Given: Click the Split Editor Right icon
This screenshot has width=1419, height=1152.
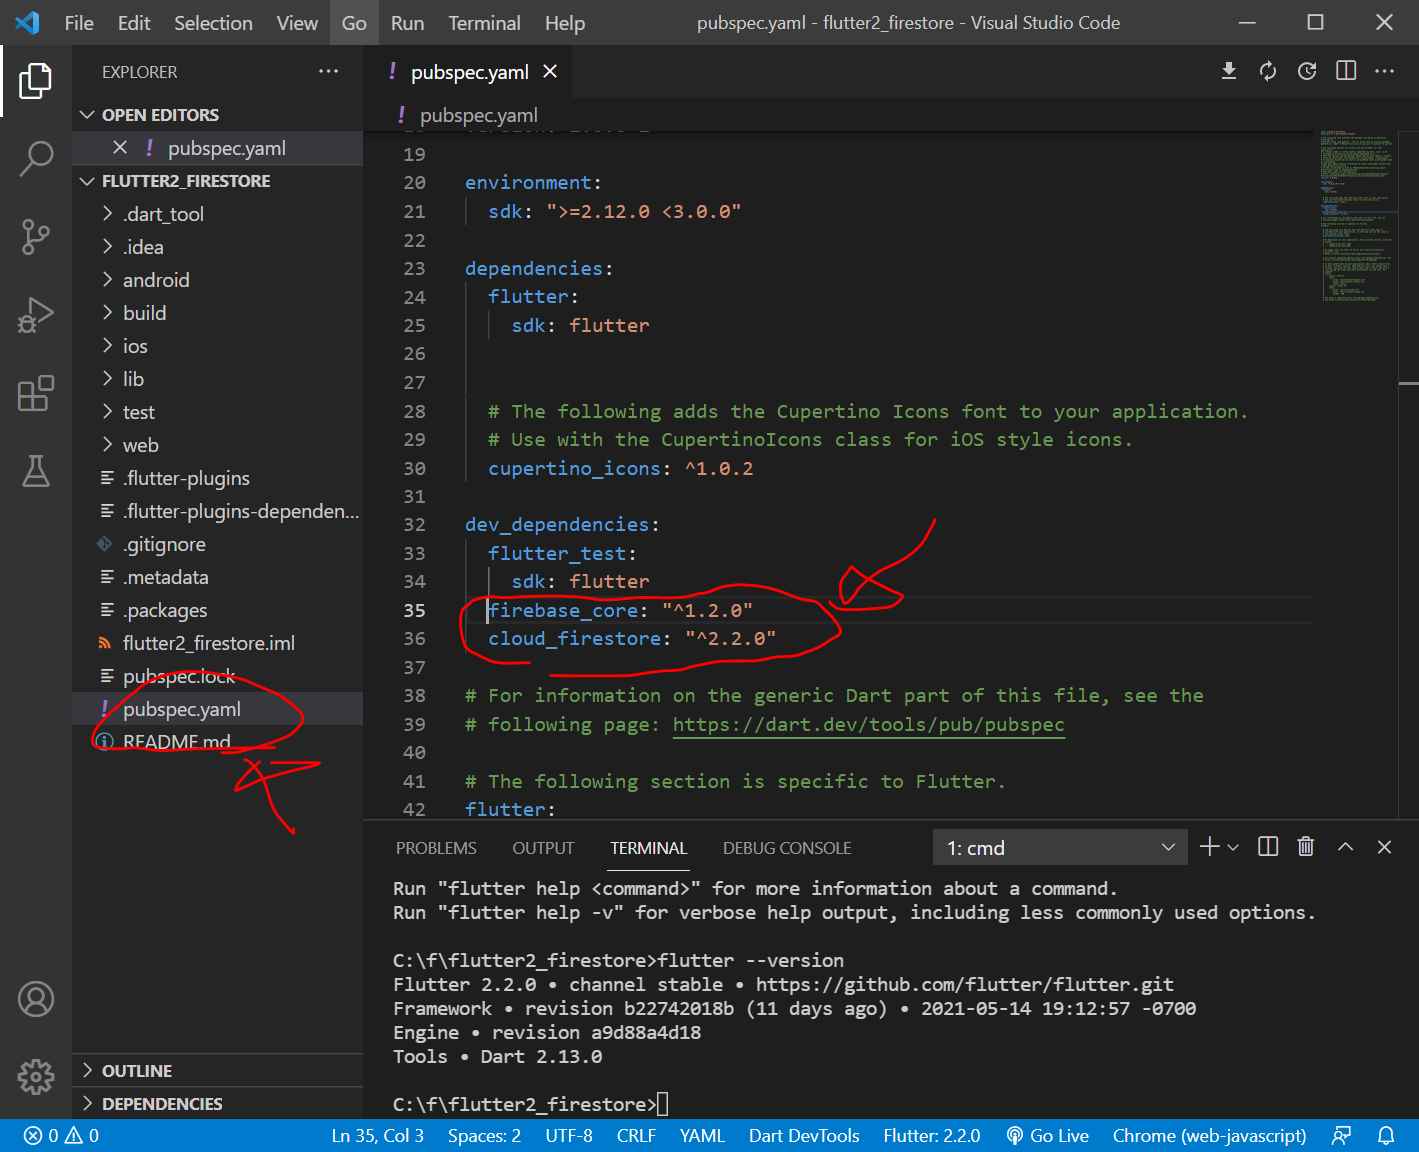Looking at the screenshot, I should tap(1346, 71).
